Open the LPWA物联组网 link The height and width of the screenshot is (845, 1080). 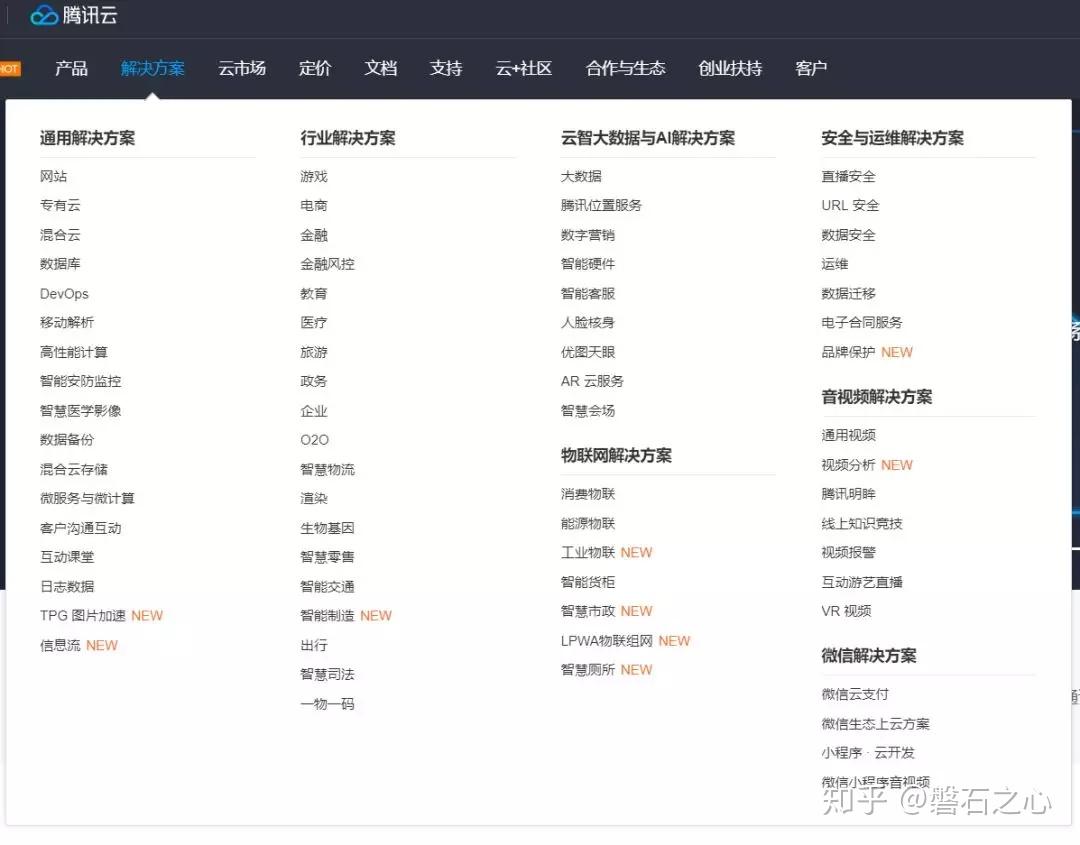[606, 640]
